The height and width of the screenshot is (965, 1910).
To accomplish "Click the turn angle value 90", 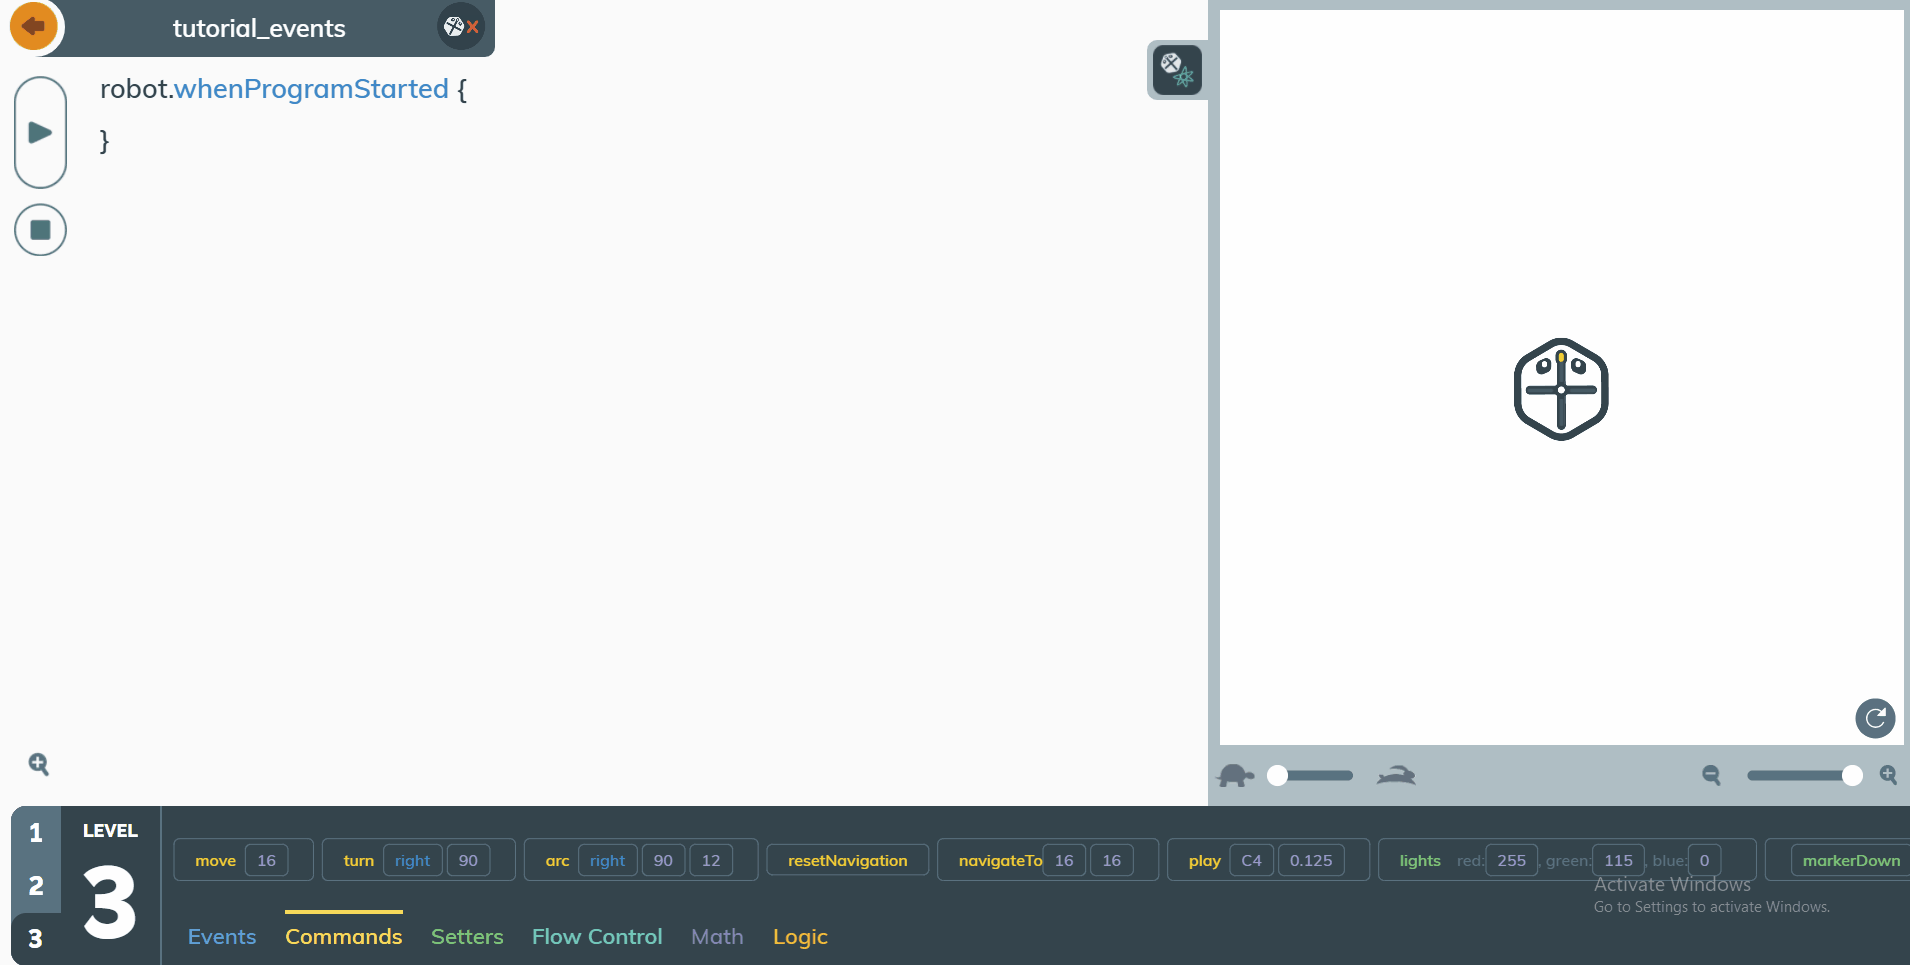I will pos(468,861).
